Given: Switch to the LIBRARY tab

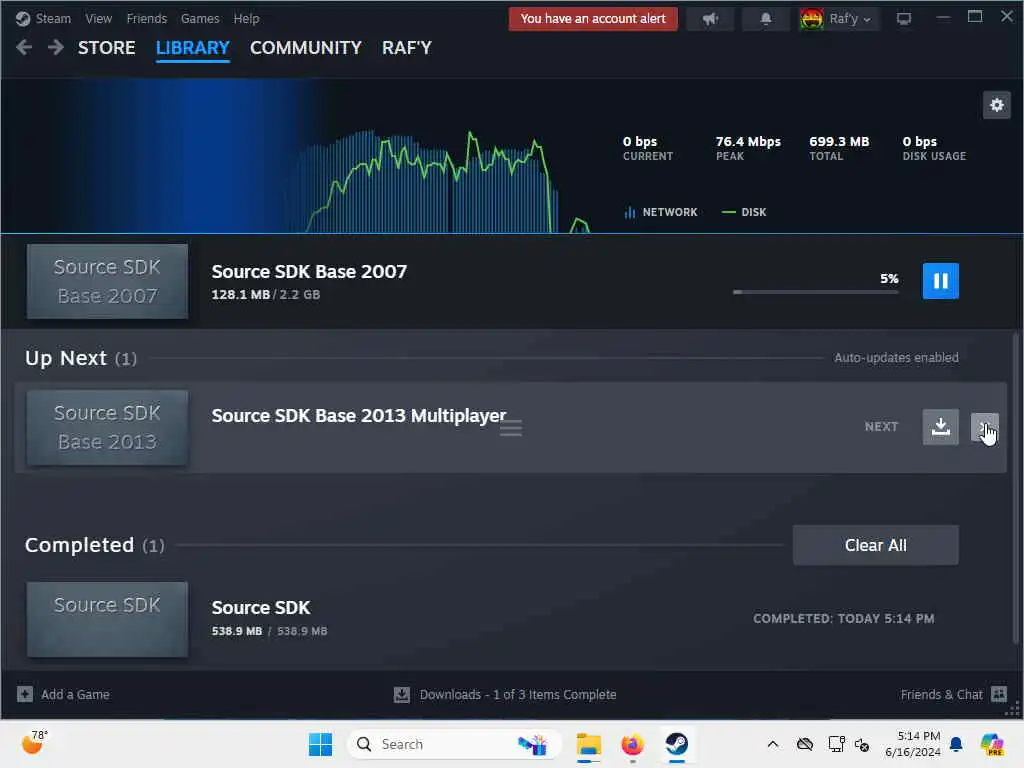Looking at the screenshot, I should [193, 48].
